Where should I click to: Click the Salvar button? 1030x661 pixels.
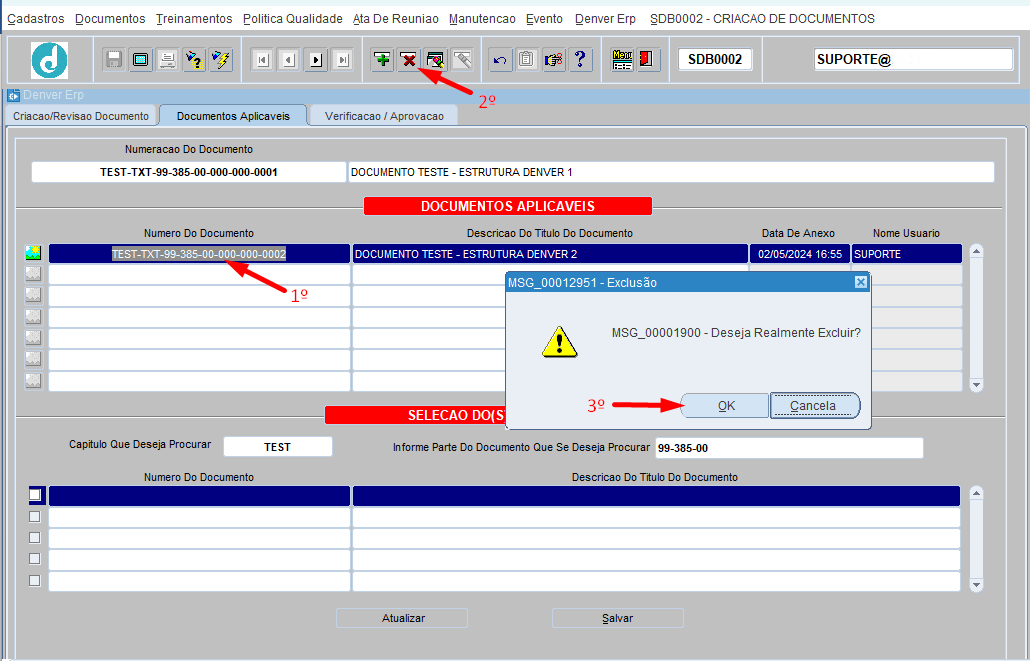tap(617, 618)
